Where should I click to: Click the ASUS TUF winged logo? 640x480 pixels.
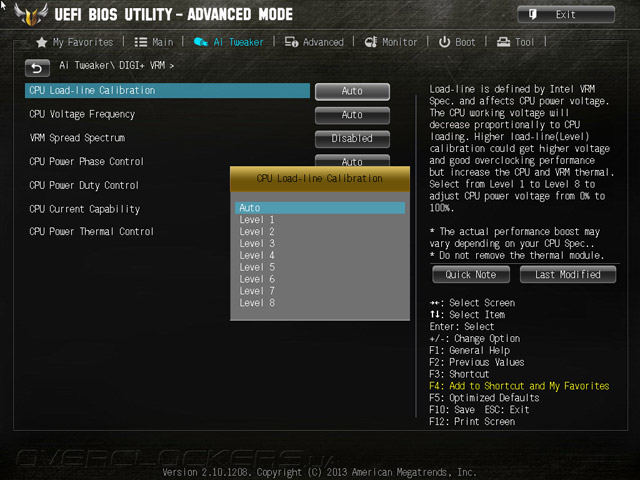click(x=31, y=14)
